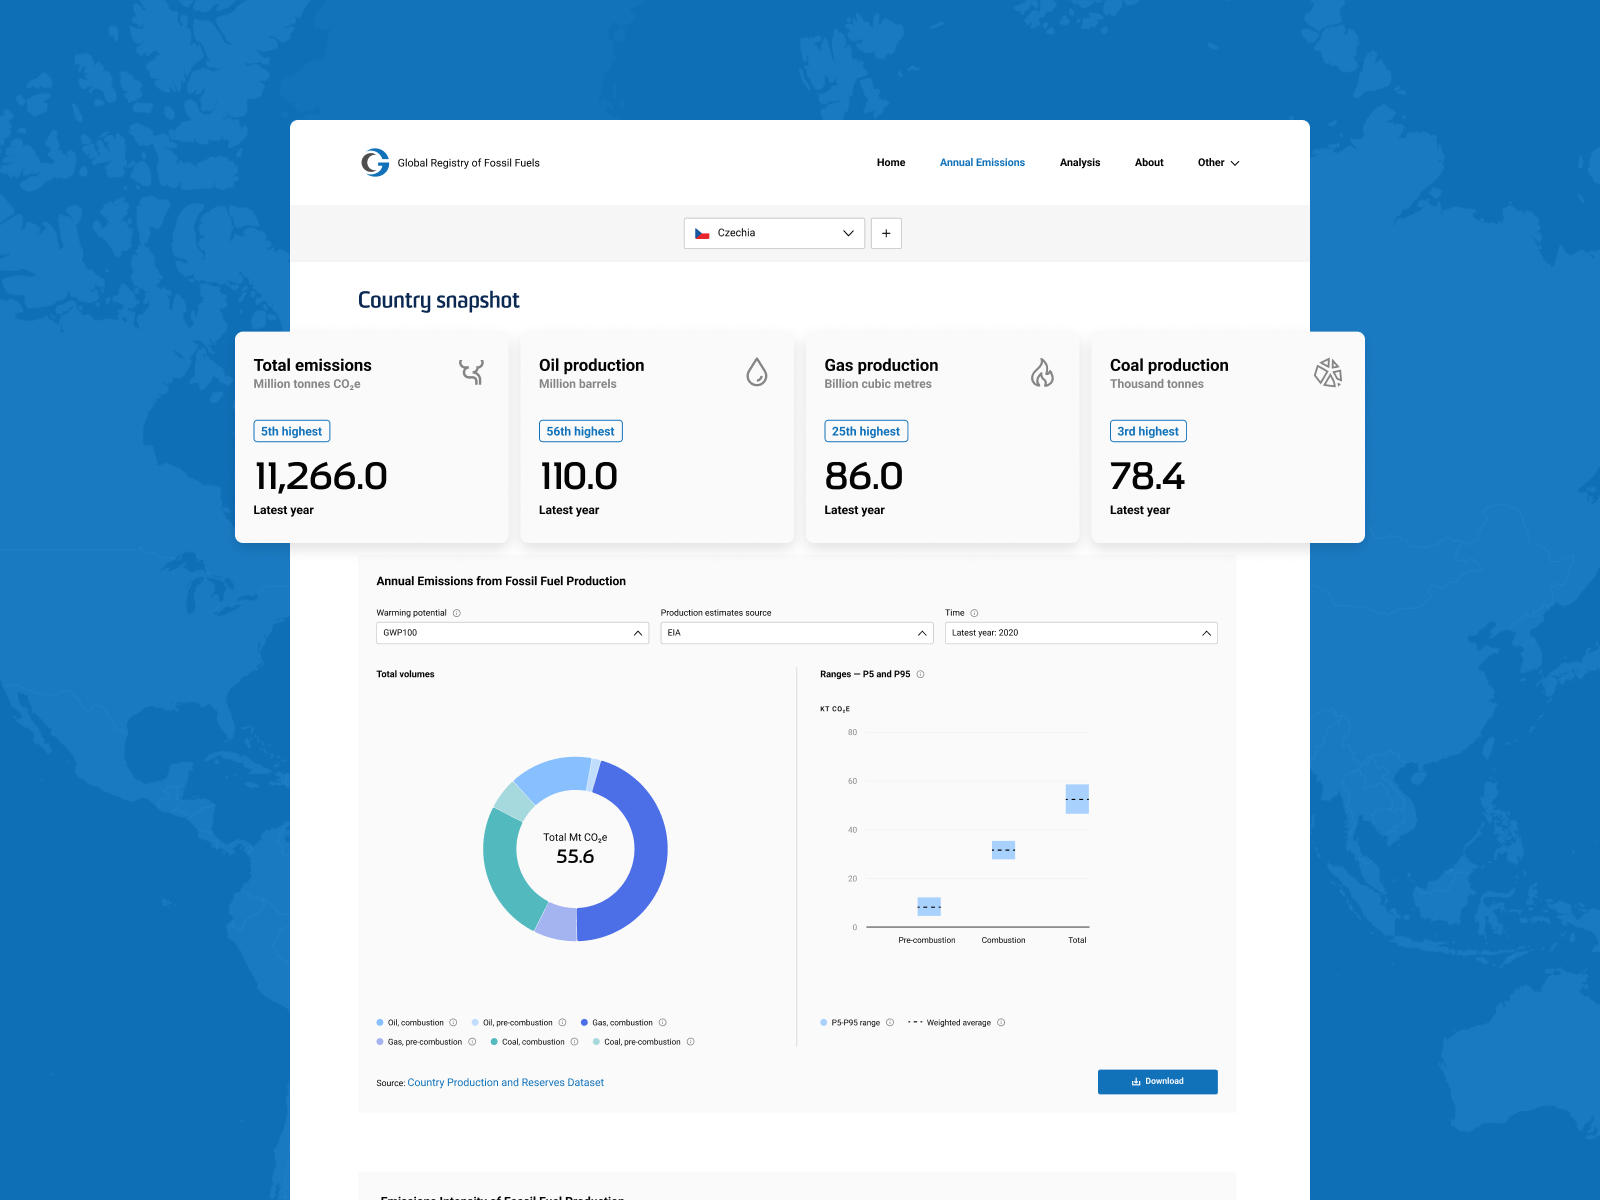Click info icon next to Coal, combustion legend

(x=574, y=1042)
